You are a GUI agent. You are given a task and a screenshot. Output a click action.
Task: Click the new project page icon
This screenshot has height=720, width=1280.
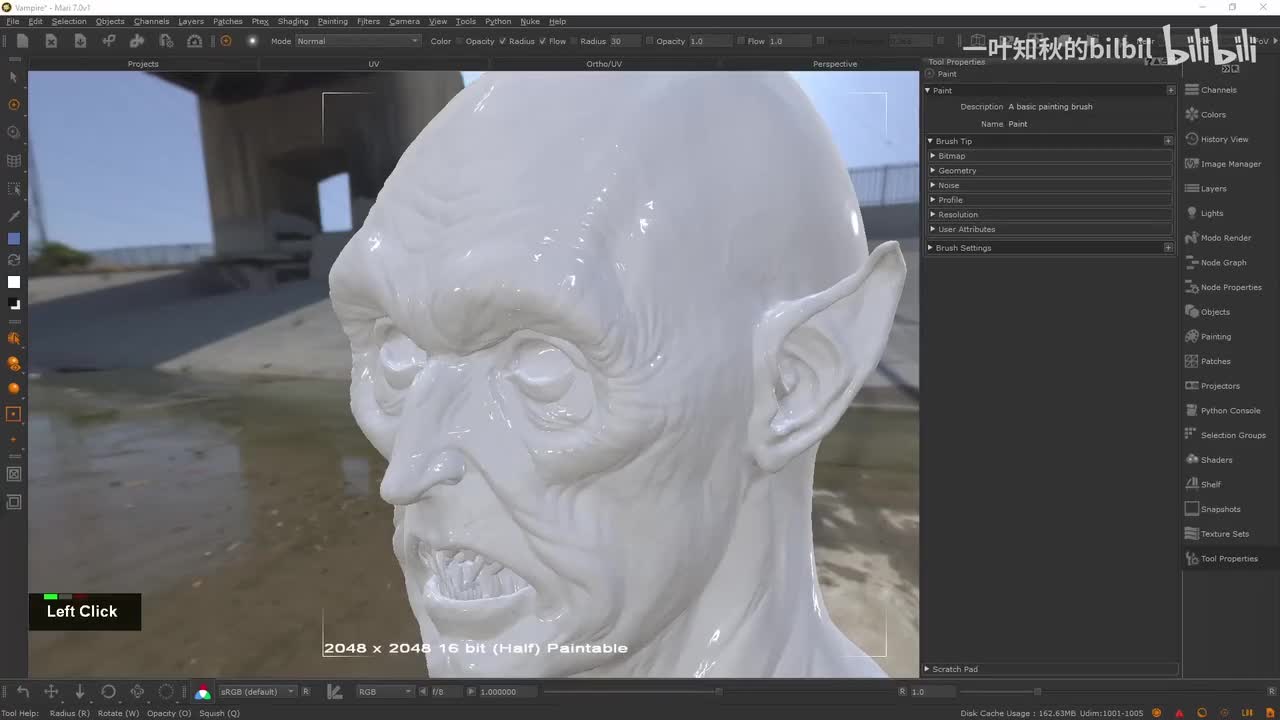coord(22,41)
